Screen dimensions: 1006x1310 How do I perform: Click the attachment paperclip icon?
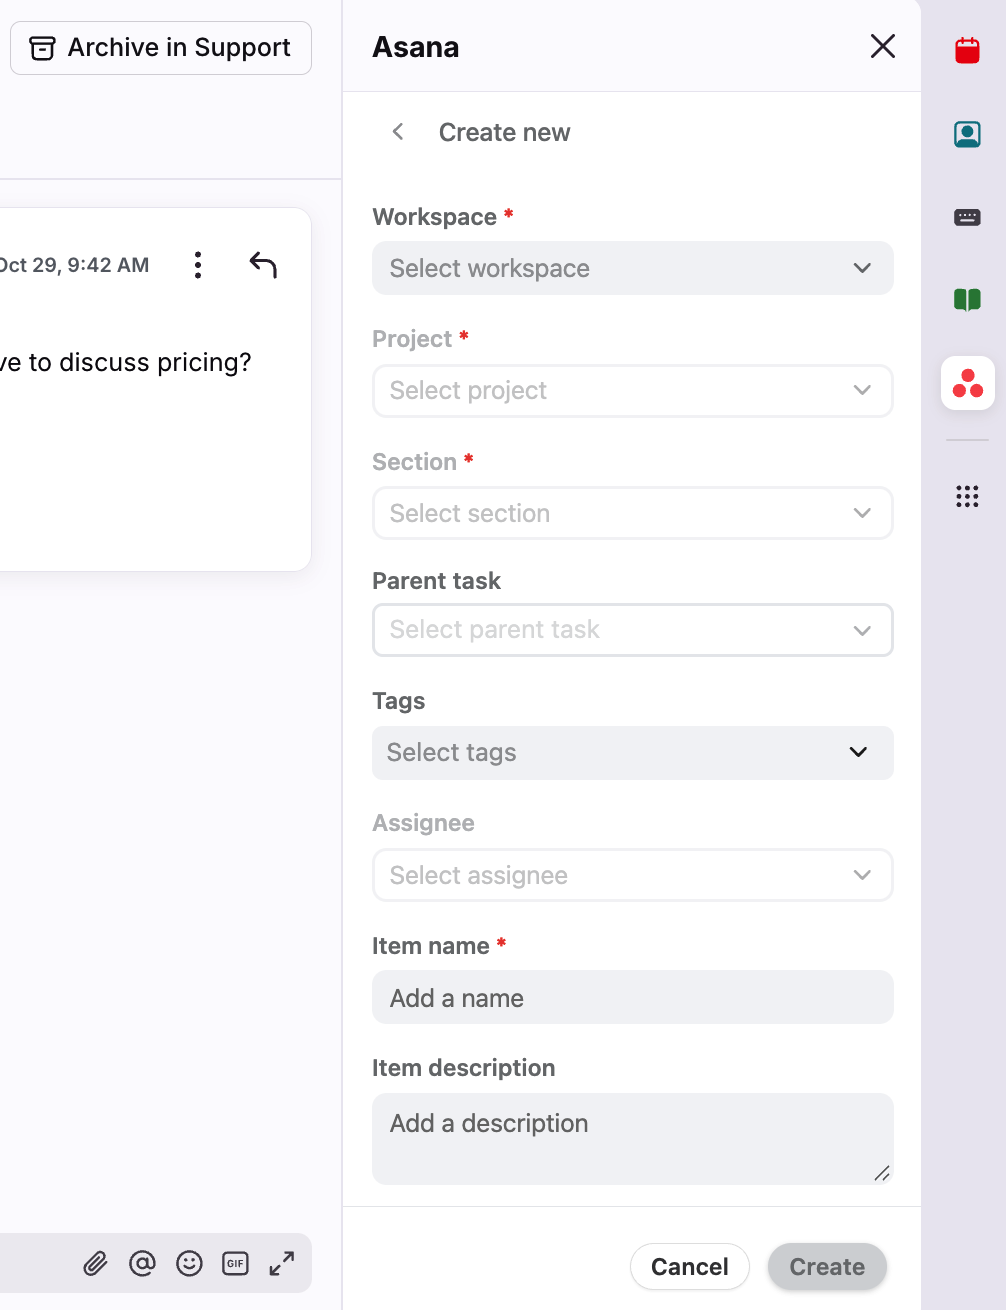pos(95,1264)
